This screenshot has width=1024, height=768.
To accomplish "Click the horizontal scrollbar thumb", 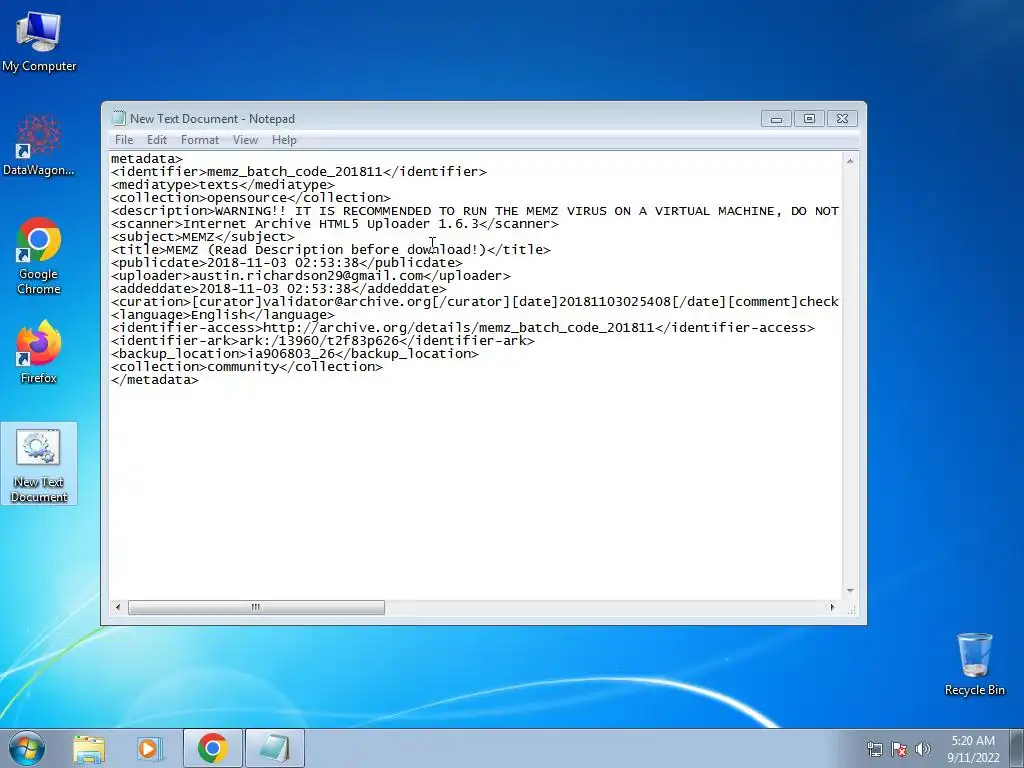I will coord(256,607).
